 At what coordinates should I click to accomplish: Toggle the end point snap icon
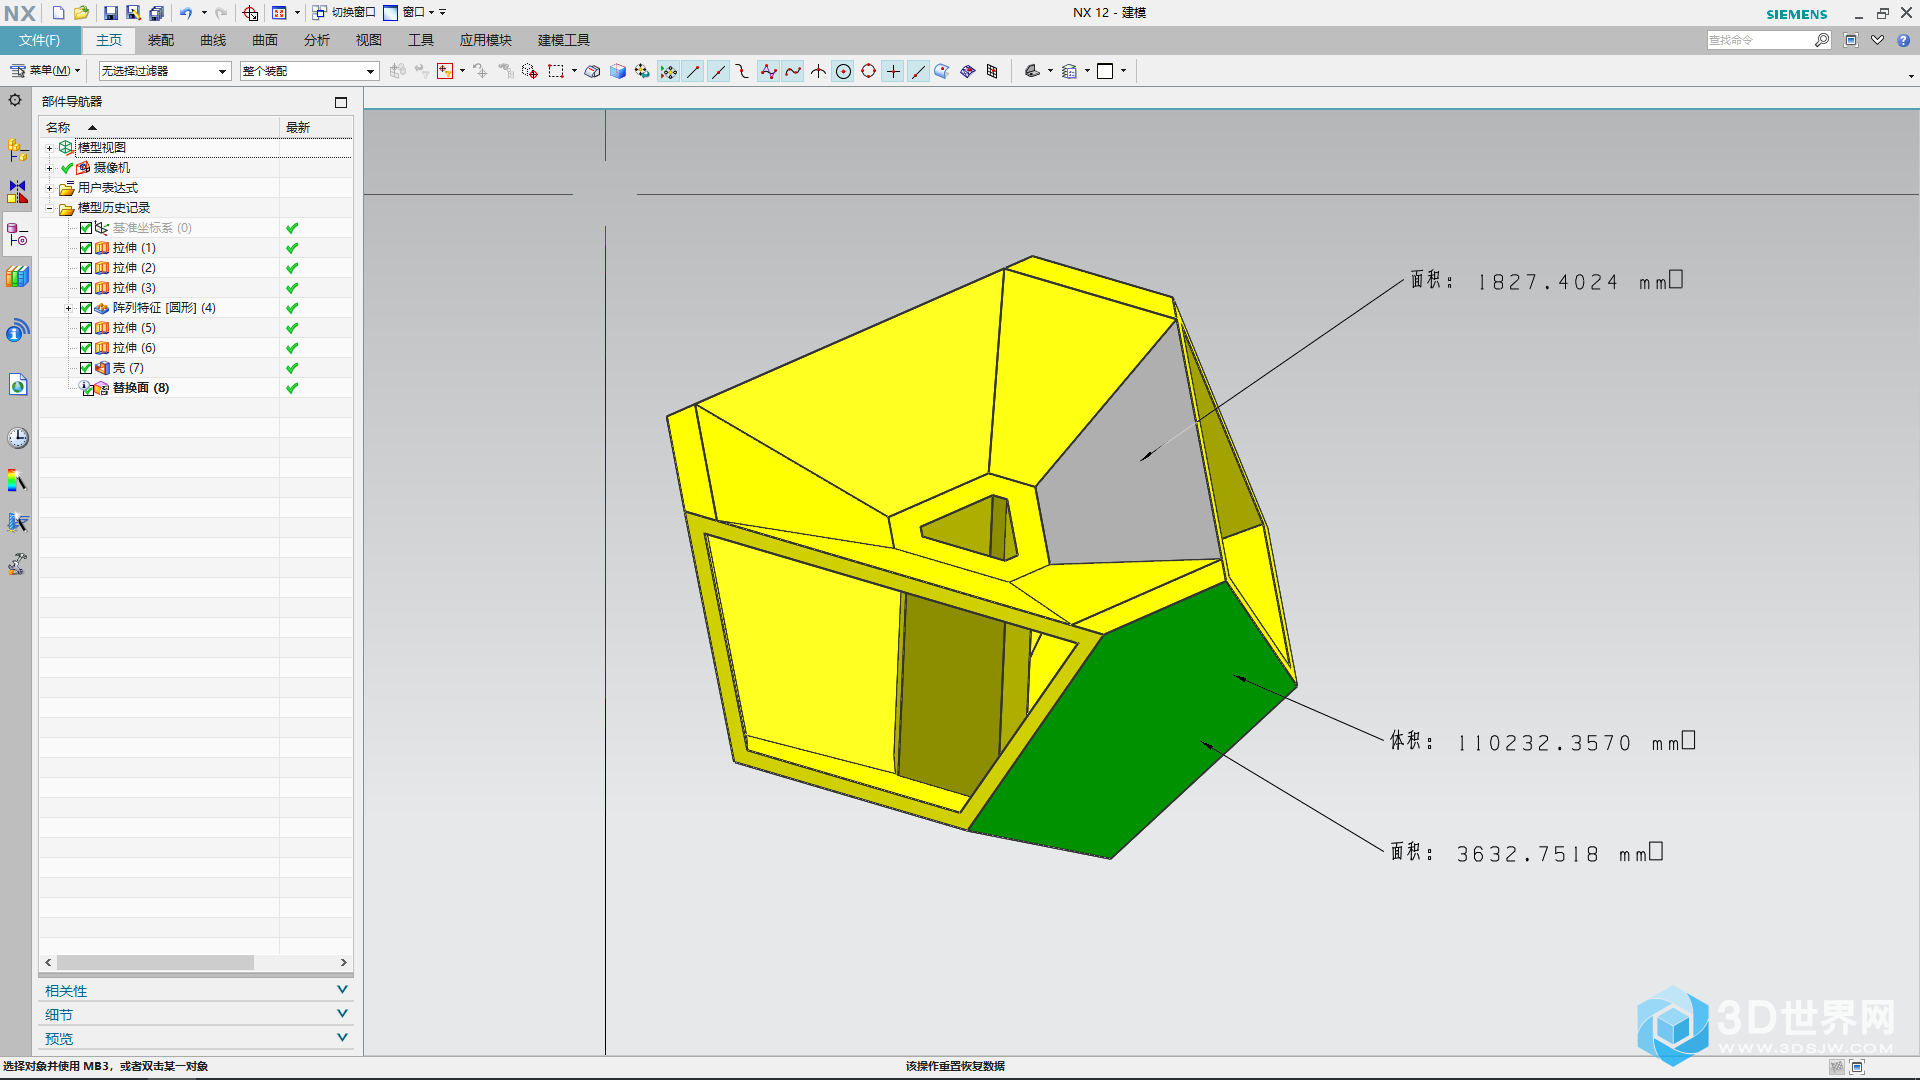pyautogui.click(x=693, y=71)
